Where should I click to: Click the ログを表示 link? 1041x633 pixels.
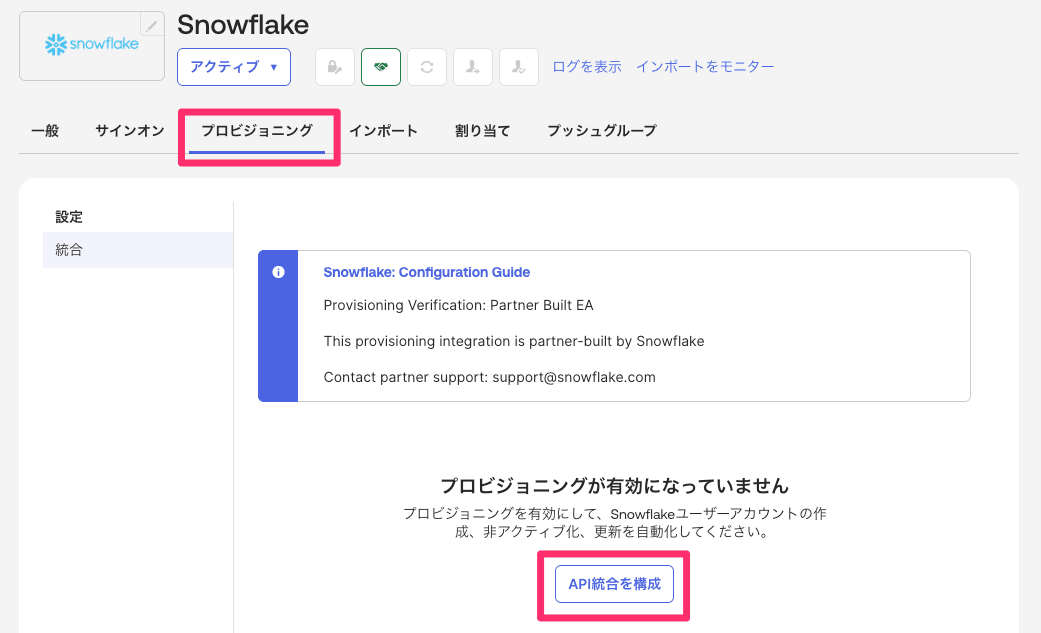[x=587, y=67]
